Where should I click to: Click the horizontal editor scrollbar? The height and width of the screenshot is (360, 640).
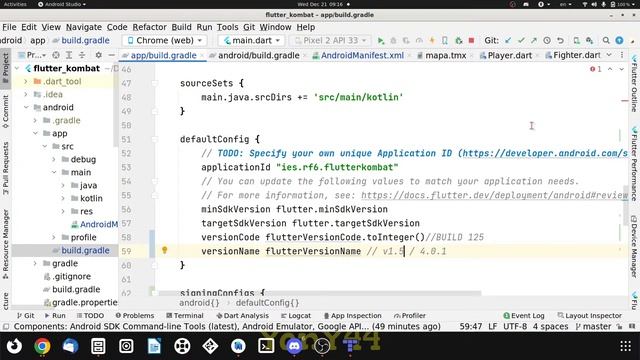tap(320, 293)
